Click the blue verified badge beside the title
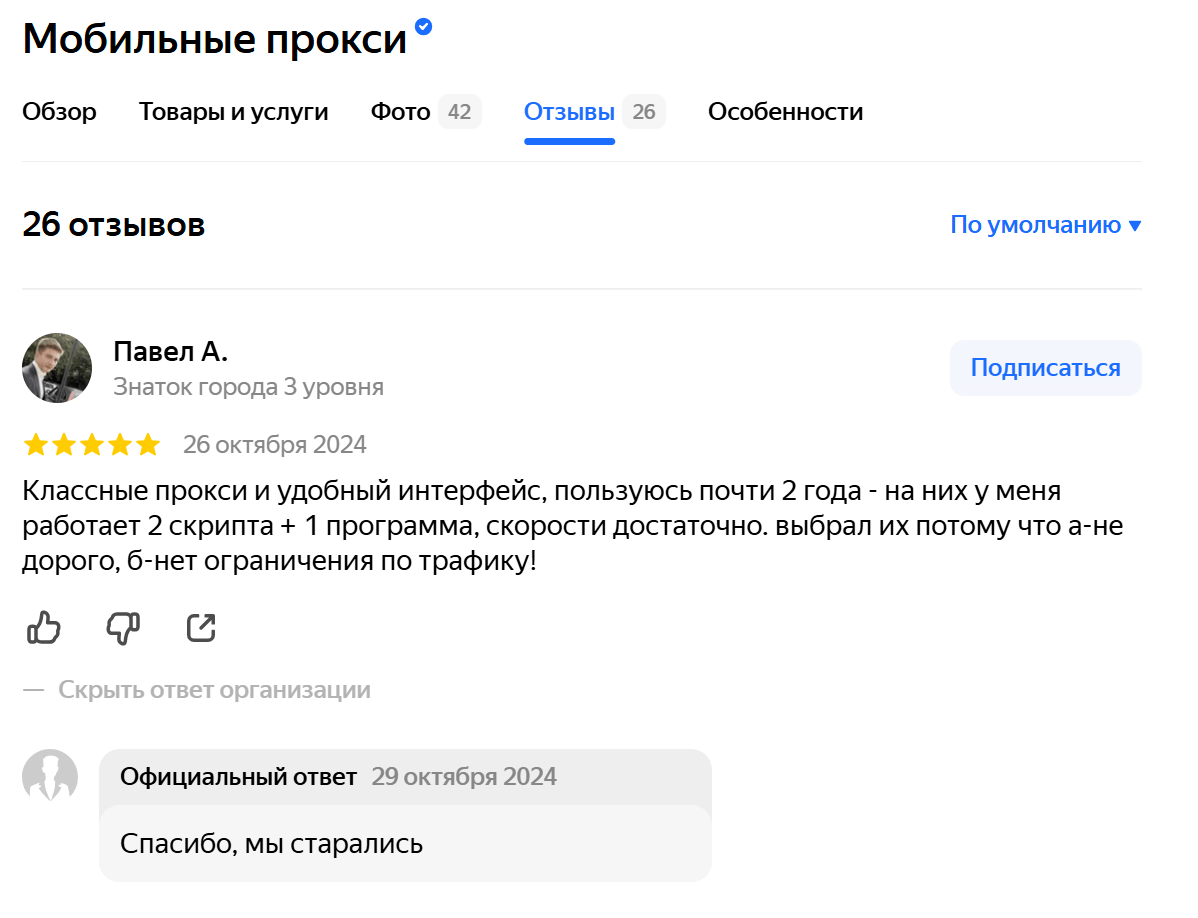 coord(424,27)
